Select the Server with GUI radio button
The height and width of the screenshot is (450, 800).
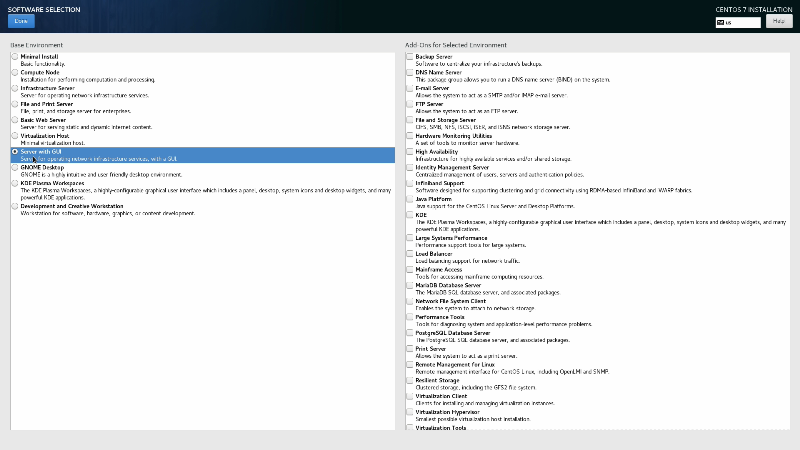coord(15,152)
